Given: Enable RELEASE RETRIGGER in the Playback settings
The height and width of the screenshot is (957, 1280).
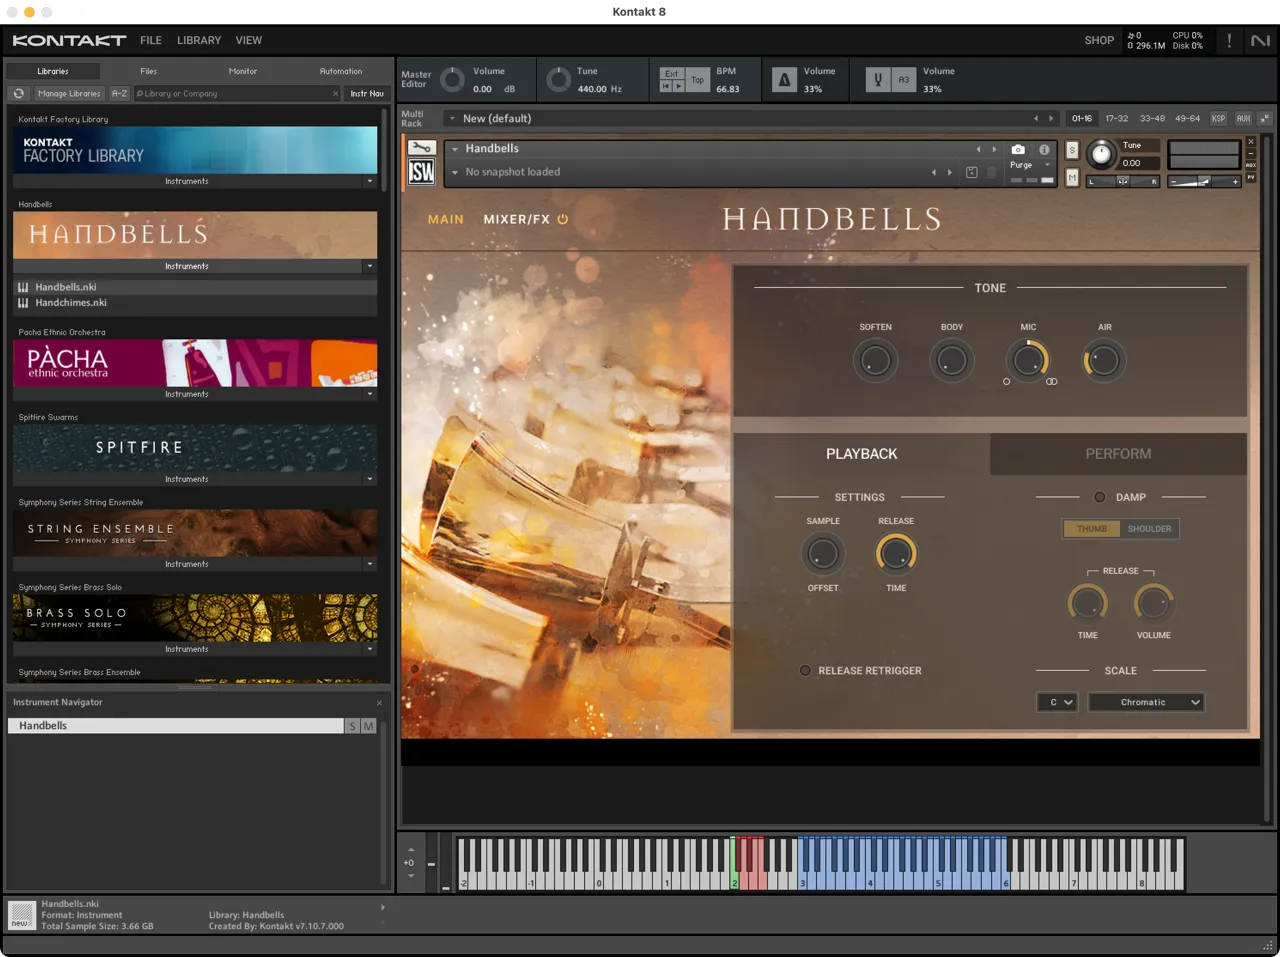Looking at the screenshot, I should coord(805,670).
